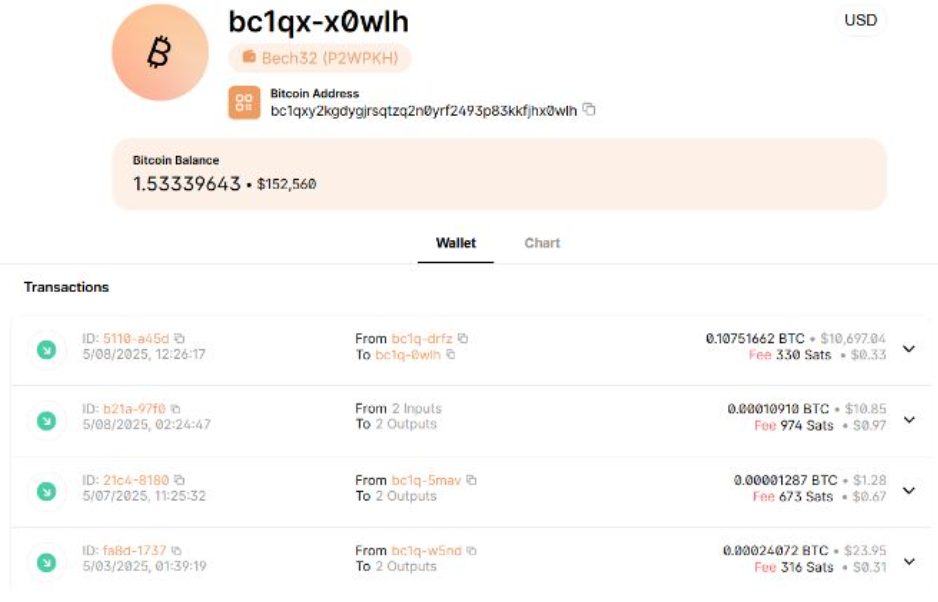Viewport: 938px width, 602px height.
Task: Copy transaction ID fa8d-1737
Action: (176, 550)
